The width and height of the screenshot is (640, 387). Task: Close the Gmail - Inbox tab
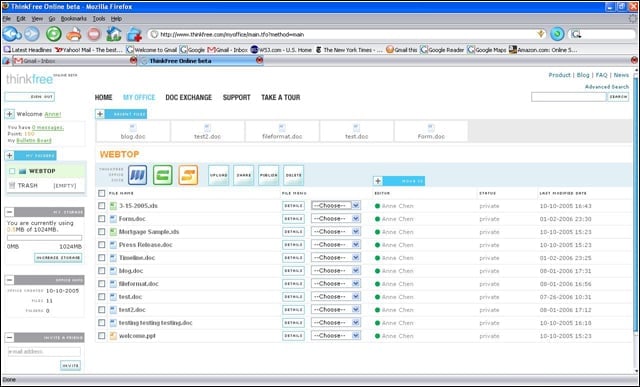[133, 60]
